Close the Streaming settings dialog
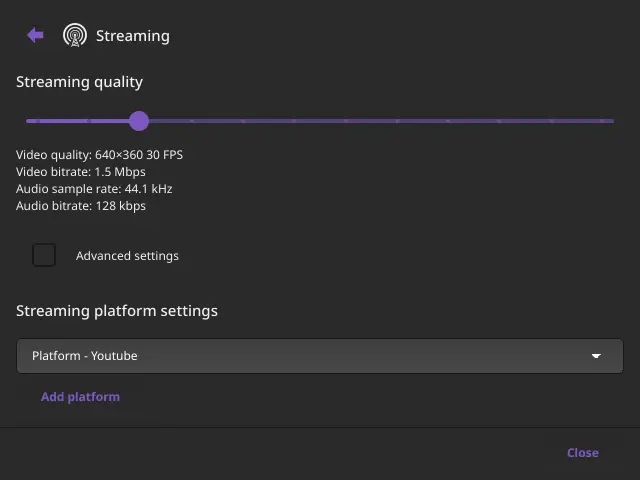 582,453
